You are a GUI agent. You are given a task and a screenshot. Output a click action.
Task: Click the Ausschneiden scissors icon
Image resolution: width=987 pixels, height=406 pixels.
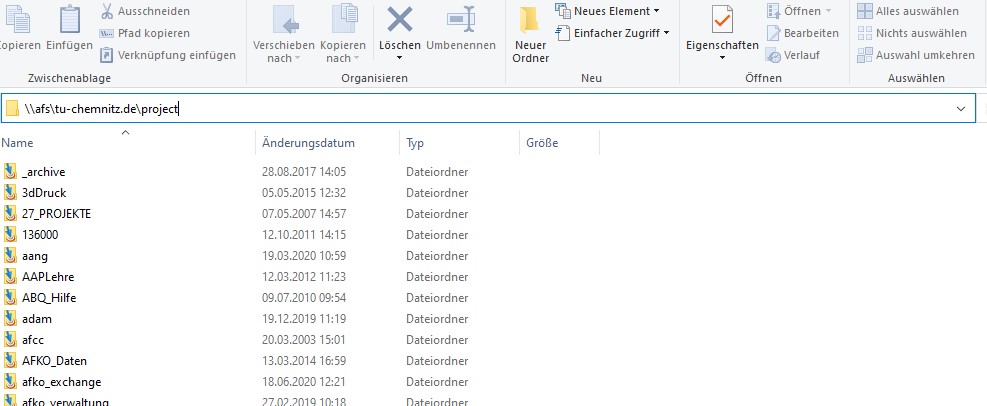pyautogui.click(x=107, y=11)
